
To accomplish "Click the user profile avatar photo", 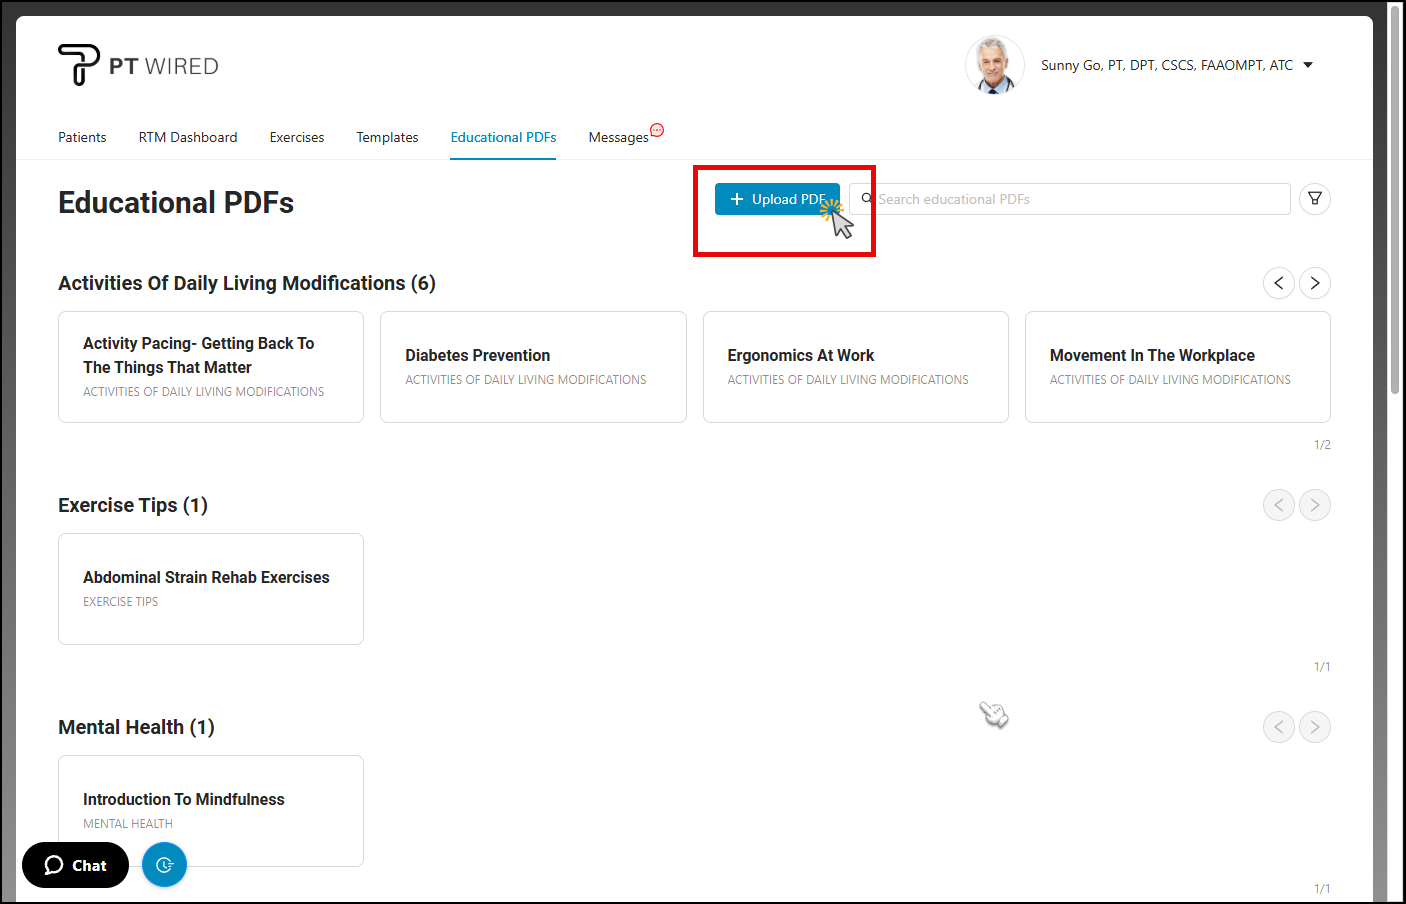I will 993,66.
